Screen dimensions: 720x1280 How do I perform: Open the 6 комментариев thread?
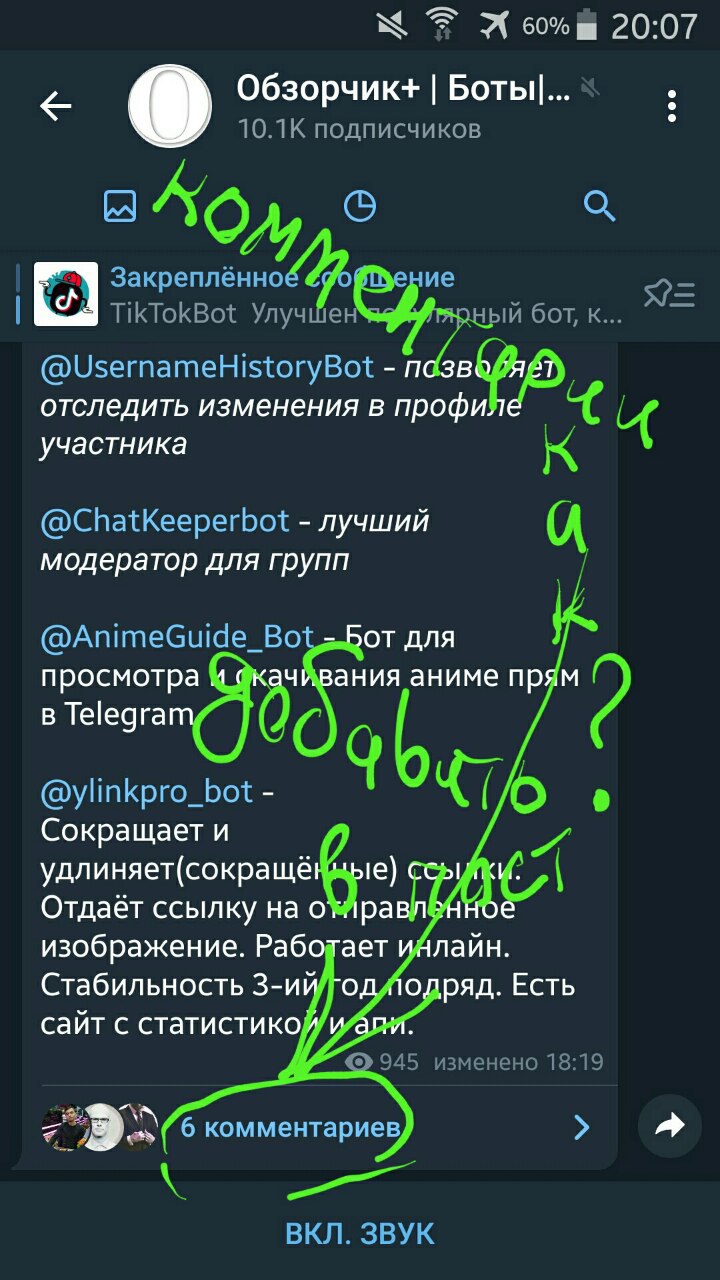tap(292, 1128)
